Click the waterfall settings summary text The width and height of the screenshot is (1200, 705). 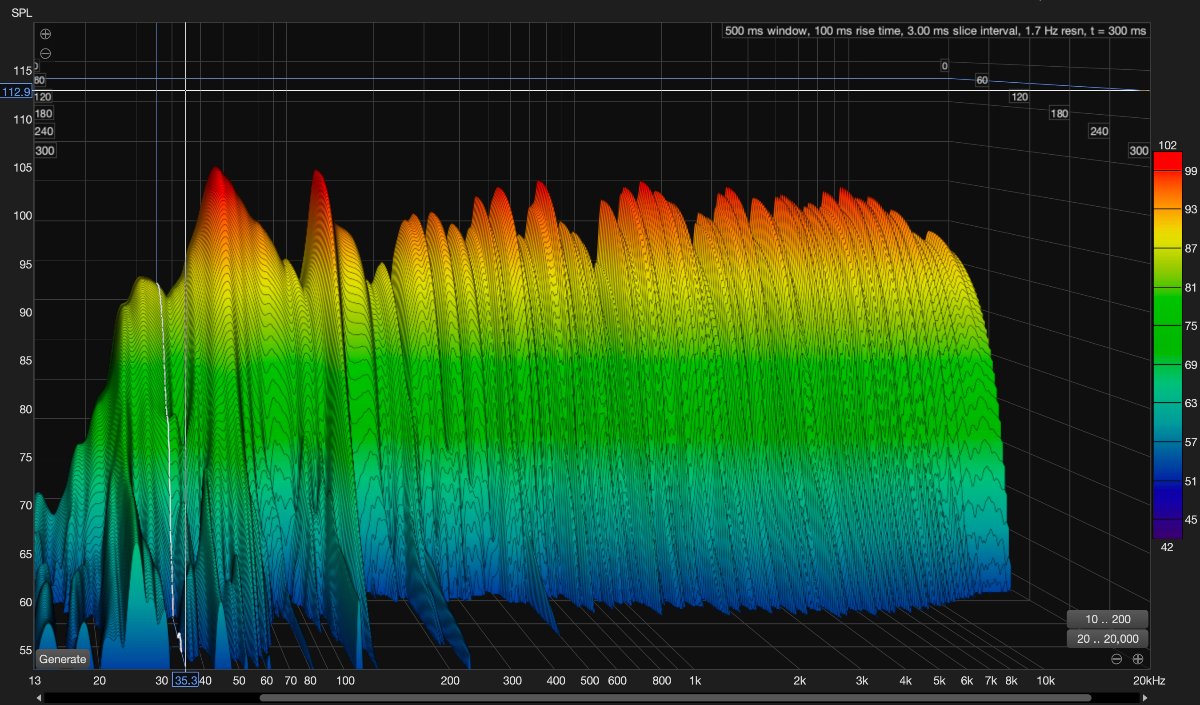[x=934, y=31]
